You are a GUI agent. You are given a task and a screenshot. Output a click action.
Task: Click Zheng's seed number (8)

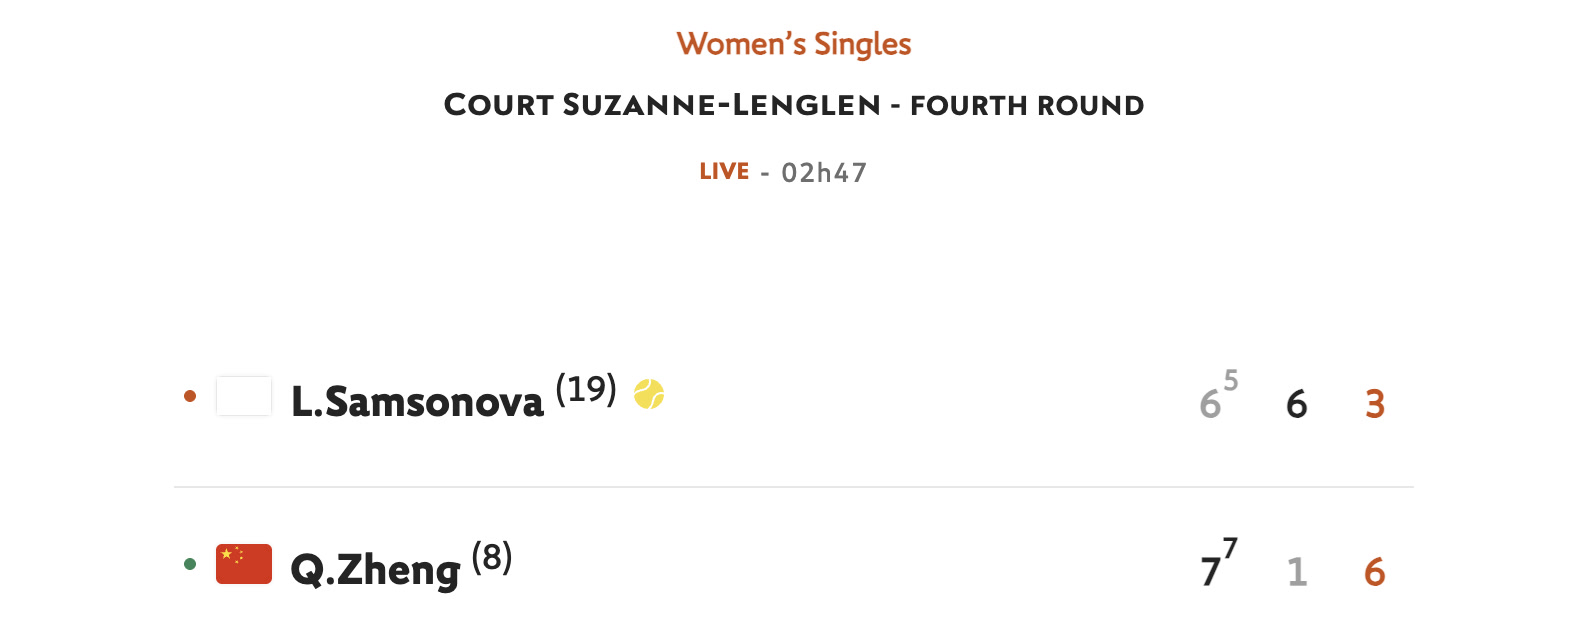492,556
